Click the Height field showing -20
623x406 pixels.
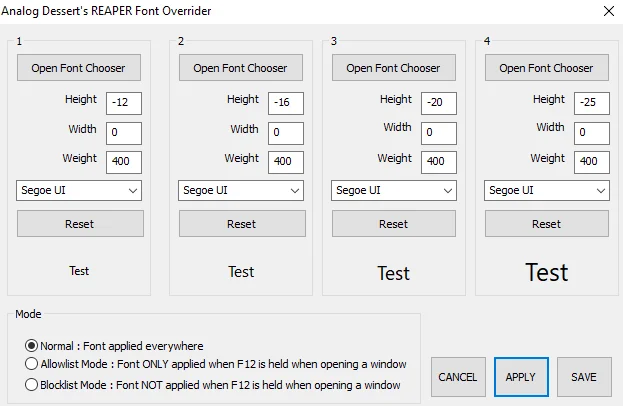tap(439, 103)
